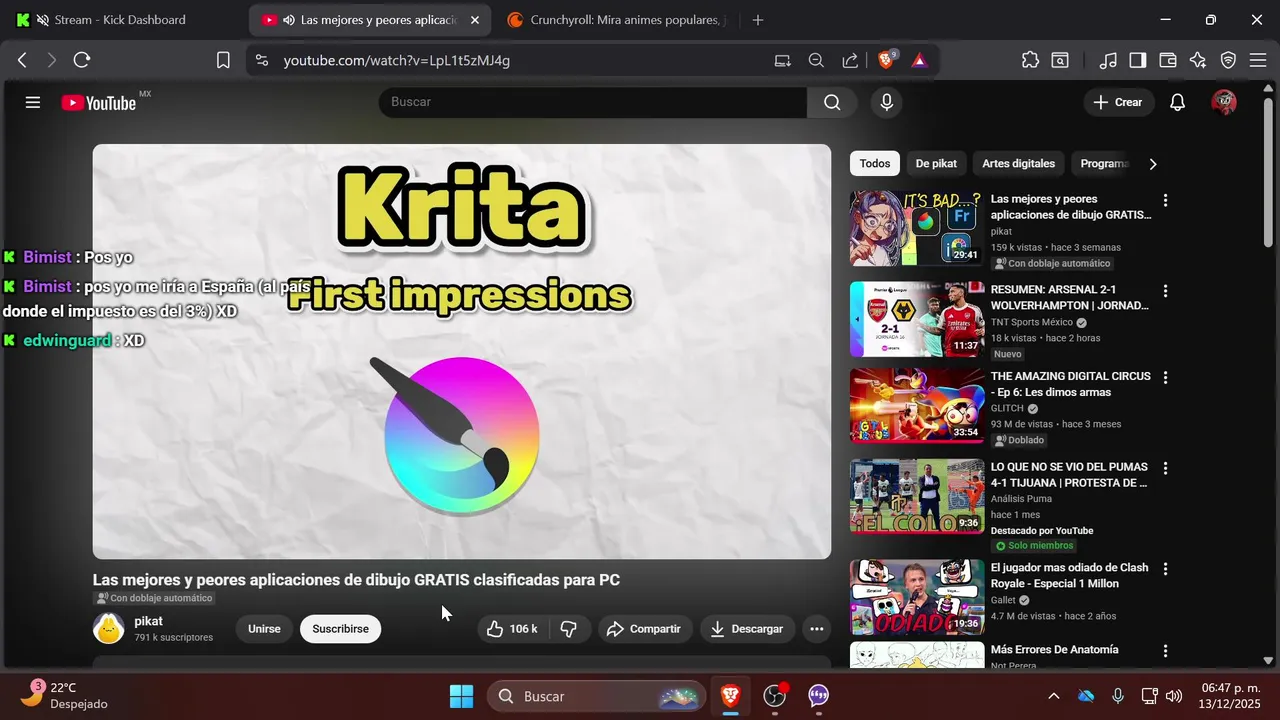1280x720 pixels.
Task: Click the Windows taskbar search box
Action: point(595,696)
